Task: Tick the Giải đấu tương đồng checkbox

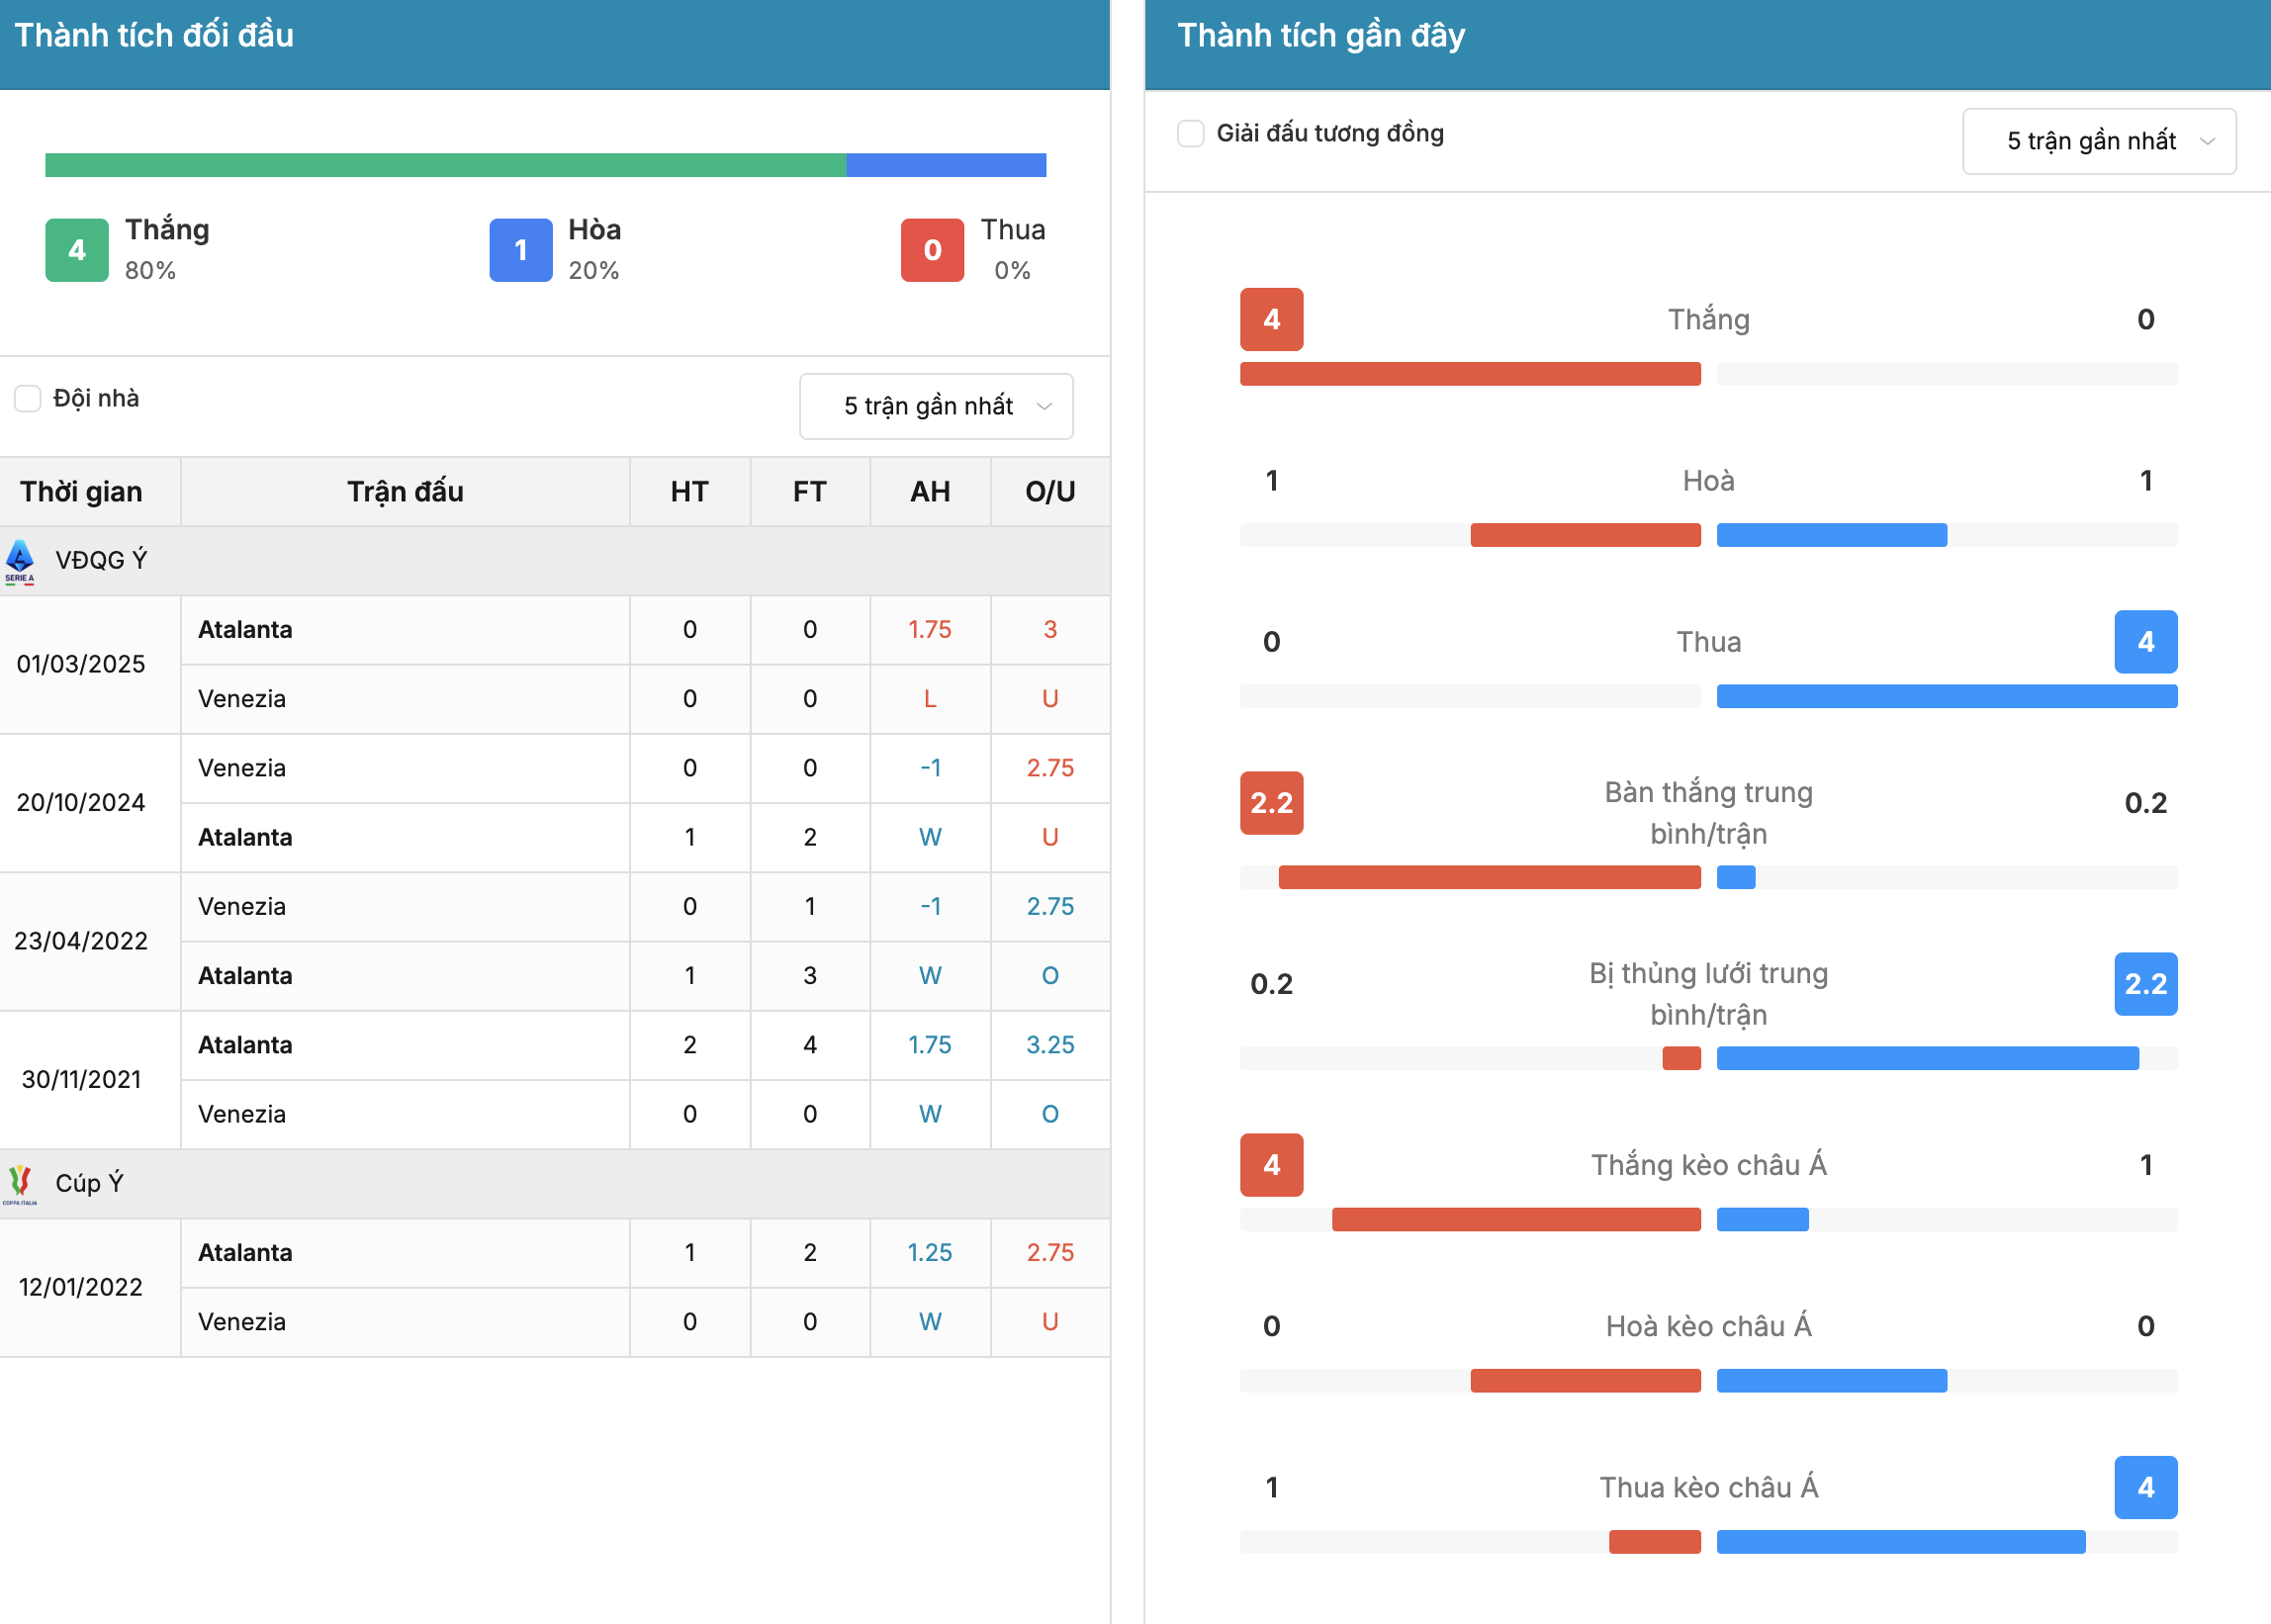Action: [1190, 134]
